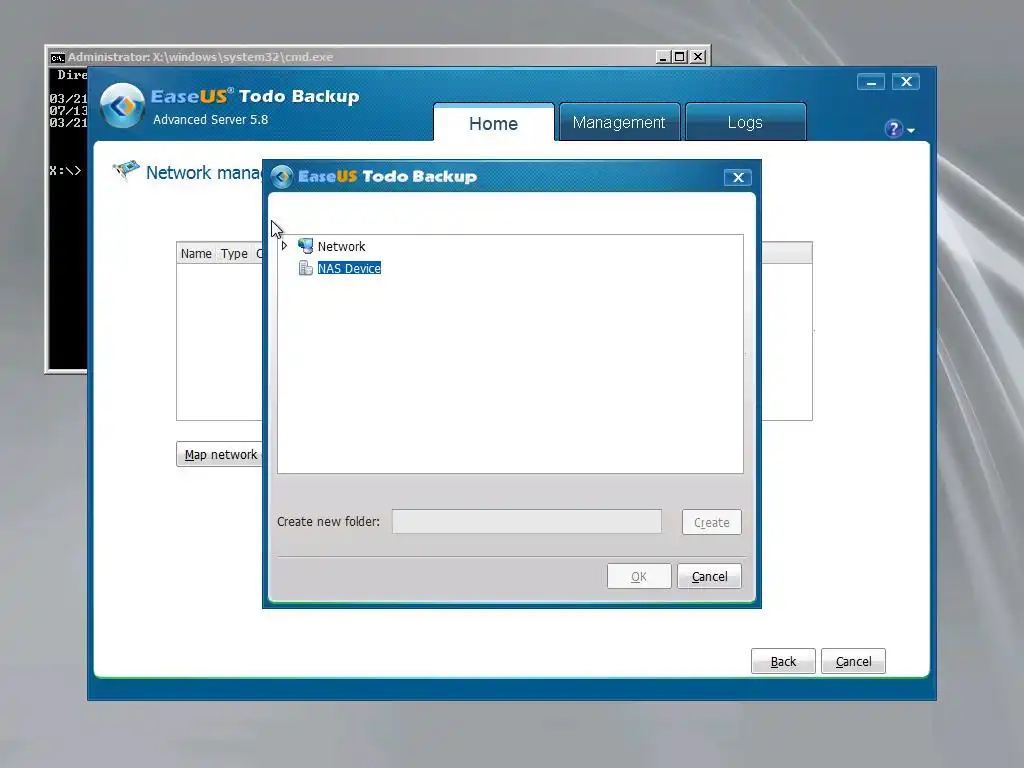Select the NAS Device tree entry label
This screenshot has width=1024, height=768.
(349, 268)
